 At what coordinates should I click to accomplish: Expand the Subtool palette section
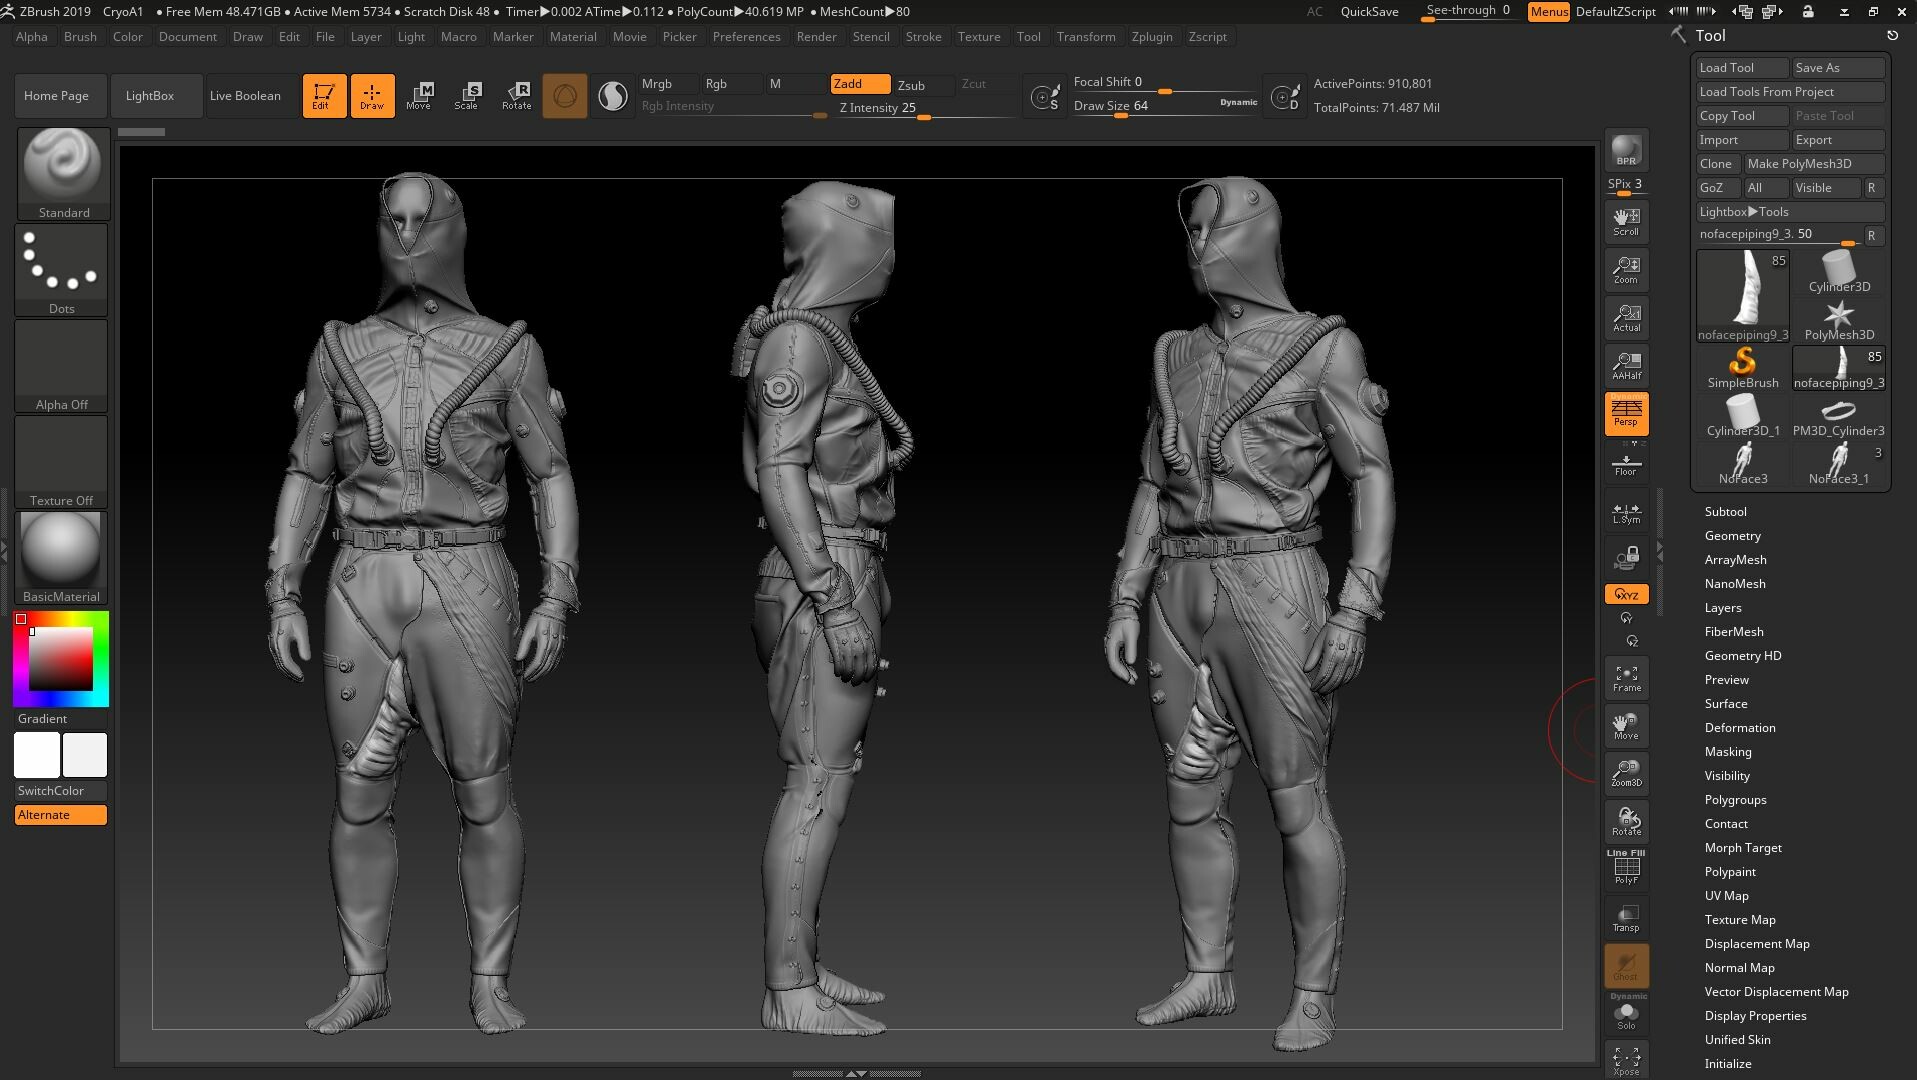click(1726, 512)
